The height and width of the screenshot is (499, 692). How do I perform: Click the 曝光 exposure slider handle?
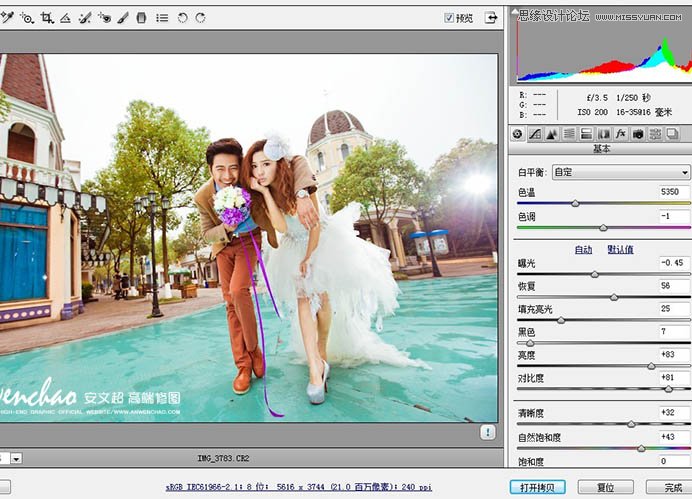(594, 273)
